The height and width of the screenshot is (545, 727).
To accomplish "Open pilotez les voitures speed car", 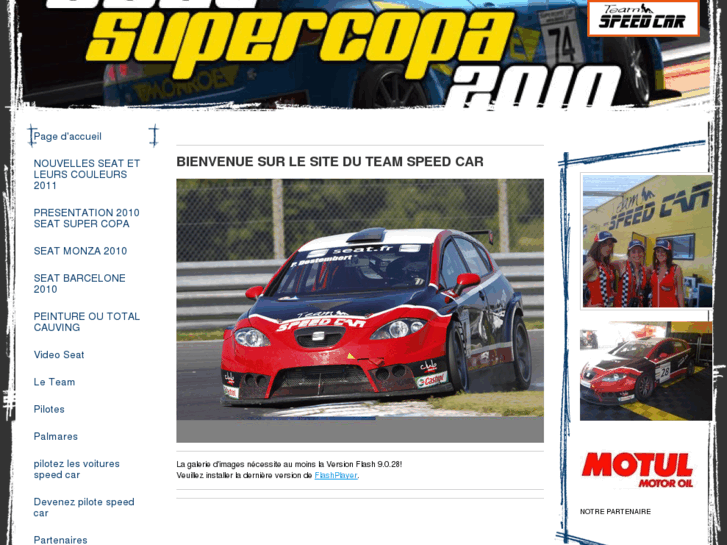I will point(77,469).
